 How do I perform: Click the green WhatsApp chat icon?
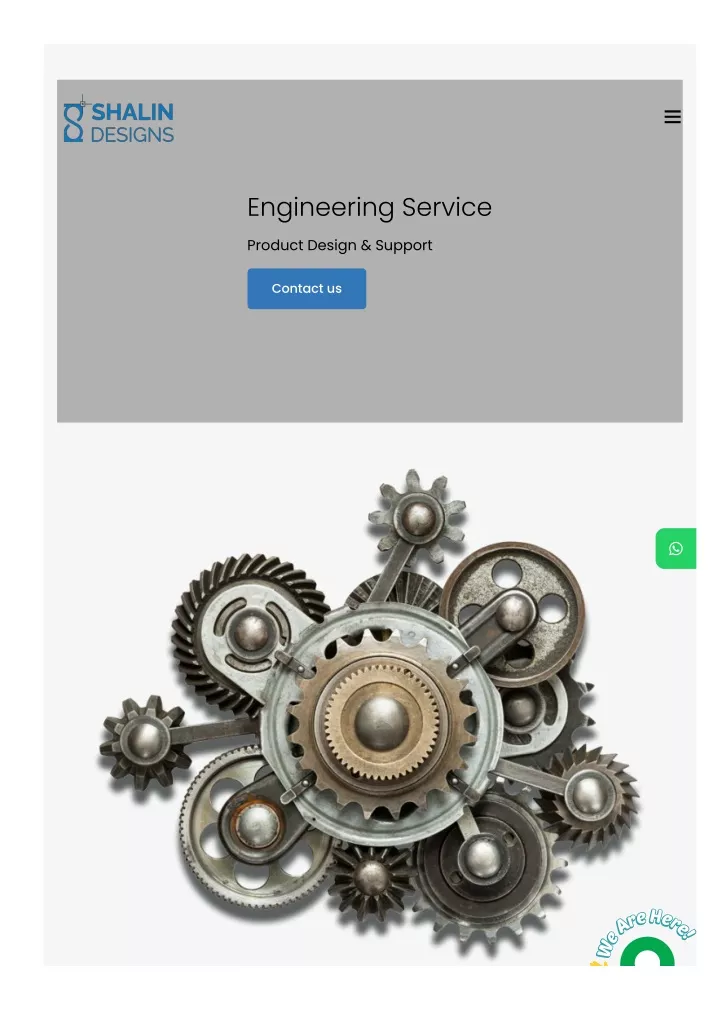pos(675,549)
